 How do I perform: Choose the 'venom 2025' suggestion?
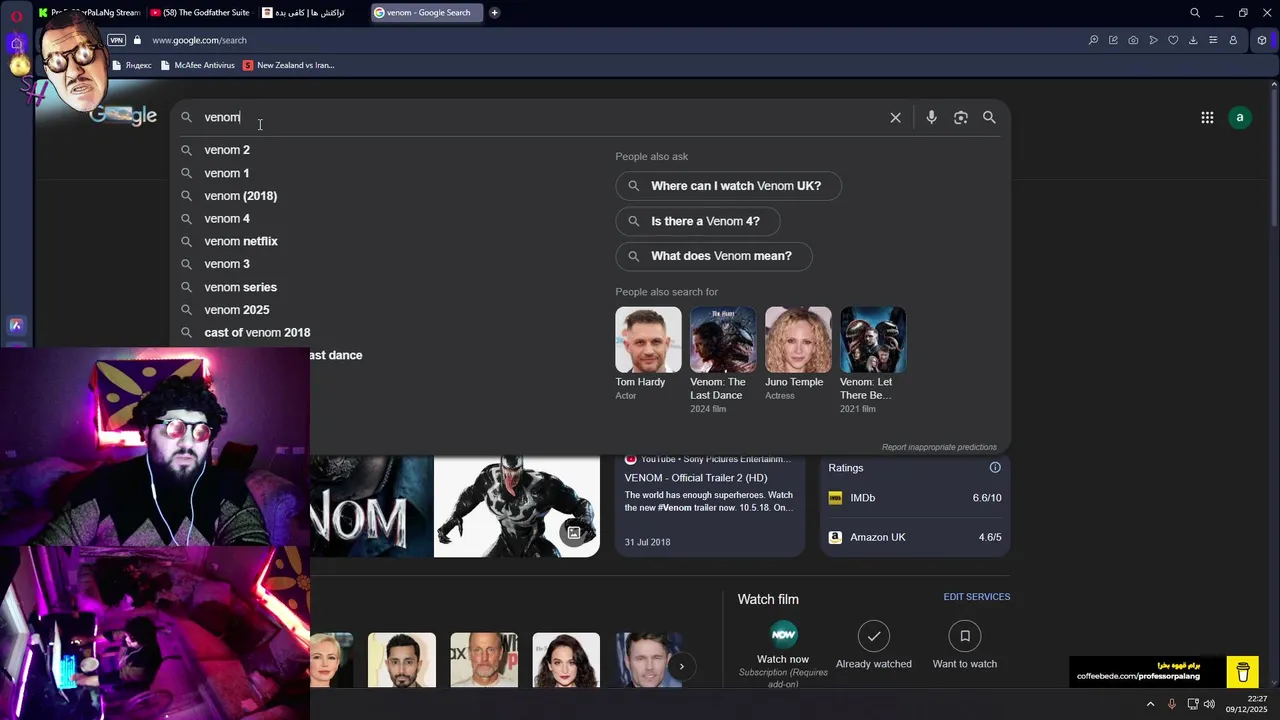[x=237, y=310]
